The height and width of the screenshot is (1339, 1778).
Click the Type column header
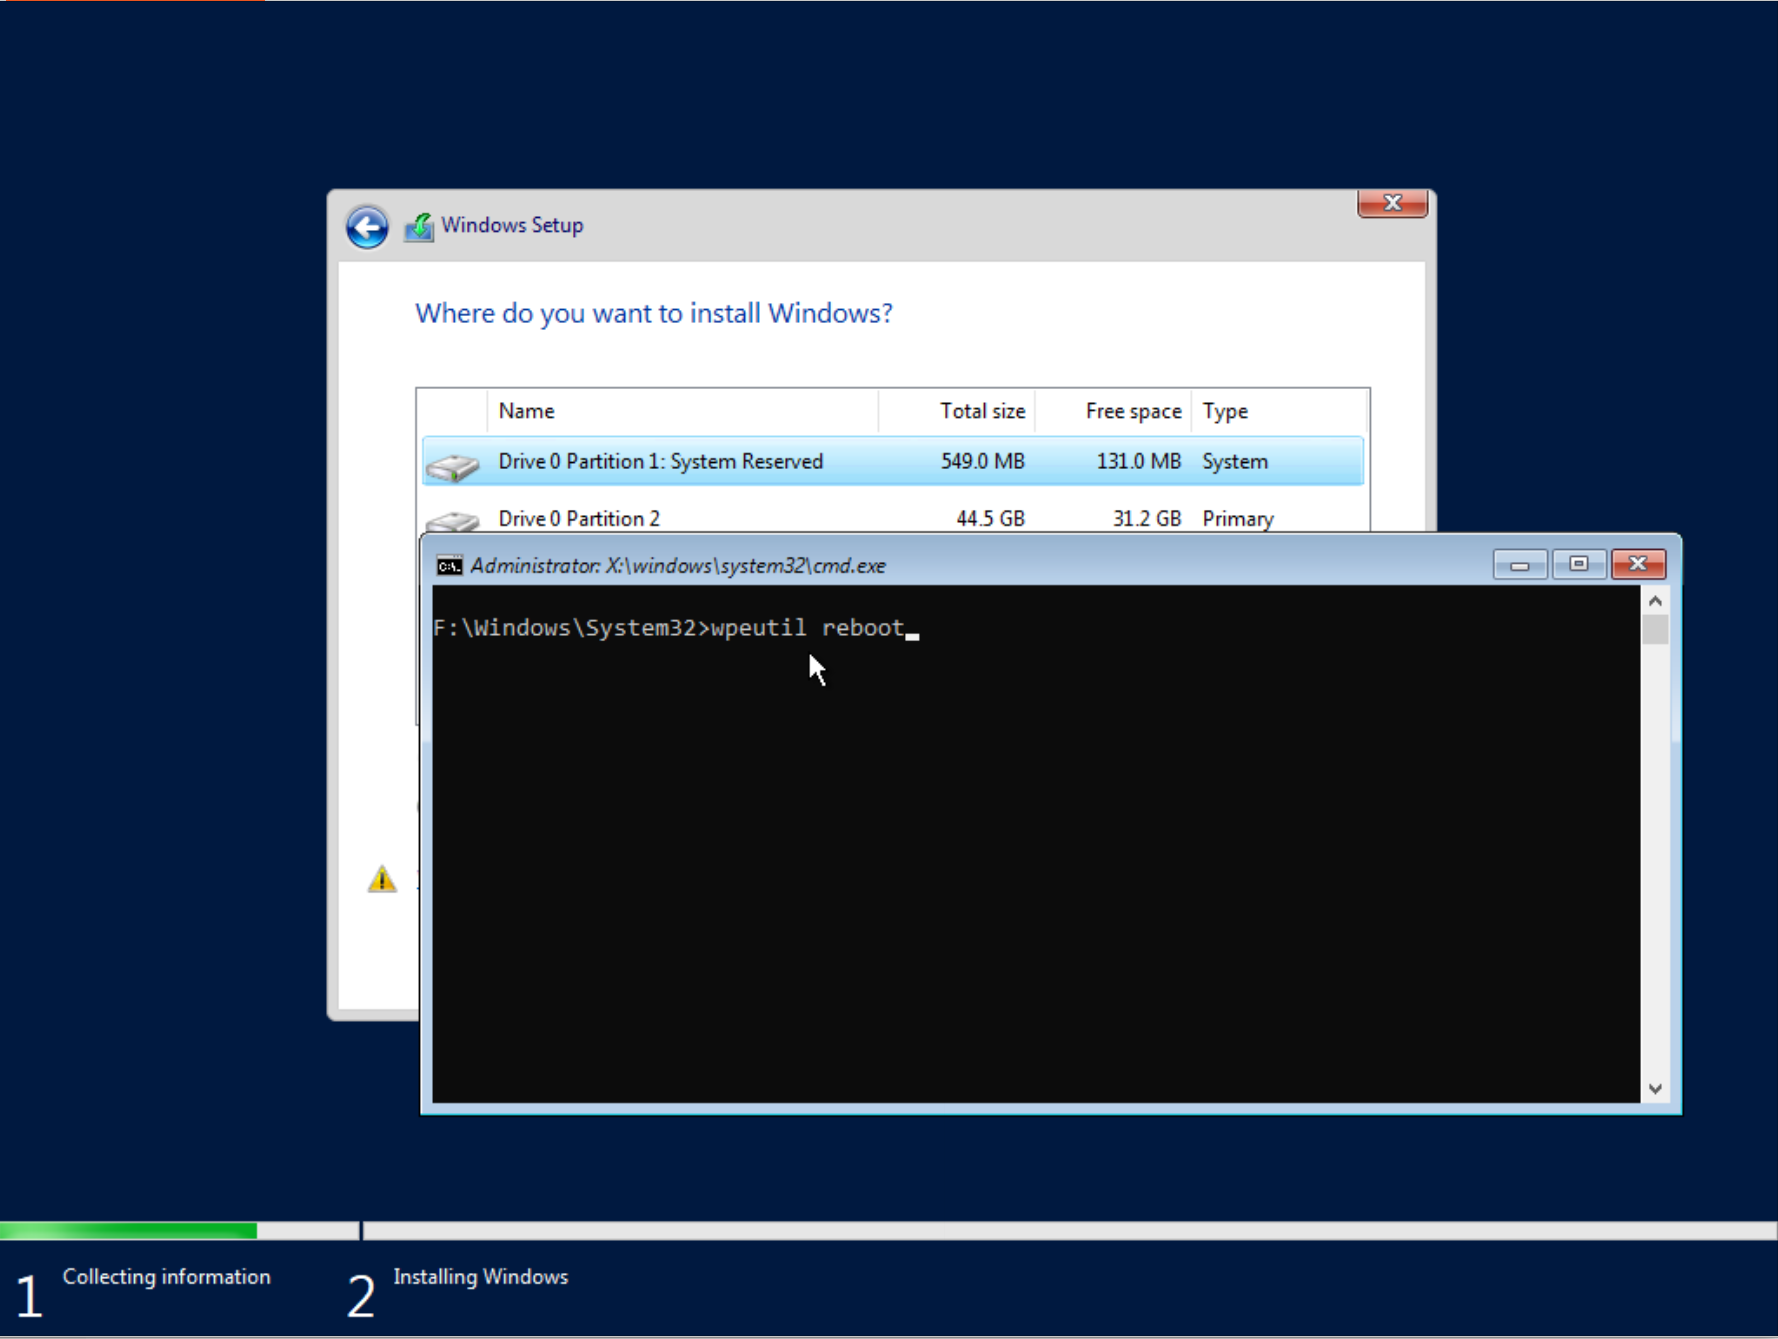tap(1279, 411)
